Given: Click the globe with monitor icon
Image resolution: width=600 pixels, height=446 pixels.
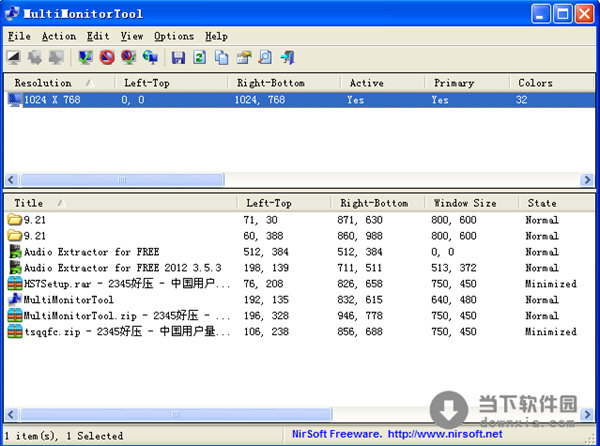Looking at the screenshot, I should 150,58.
